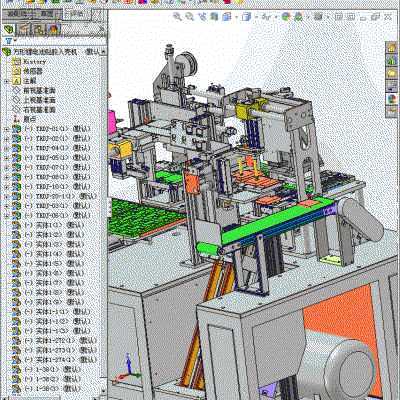The width and height of the screenshot is (400, 400).
Task: Open the SolidWorks Resources task pane tab
Action: pyautogui.click(x=392, y=48)
